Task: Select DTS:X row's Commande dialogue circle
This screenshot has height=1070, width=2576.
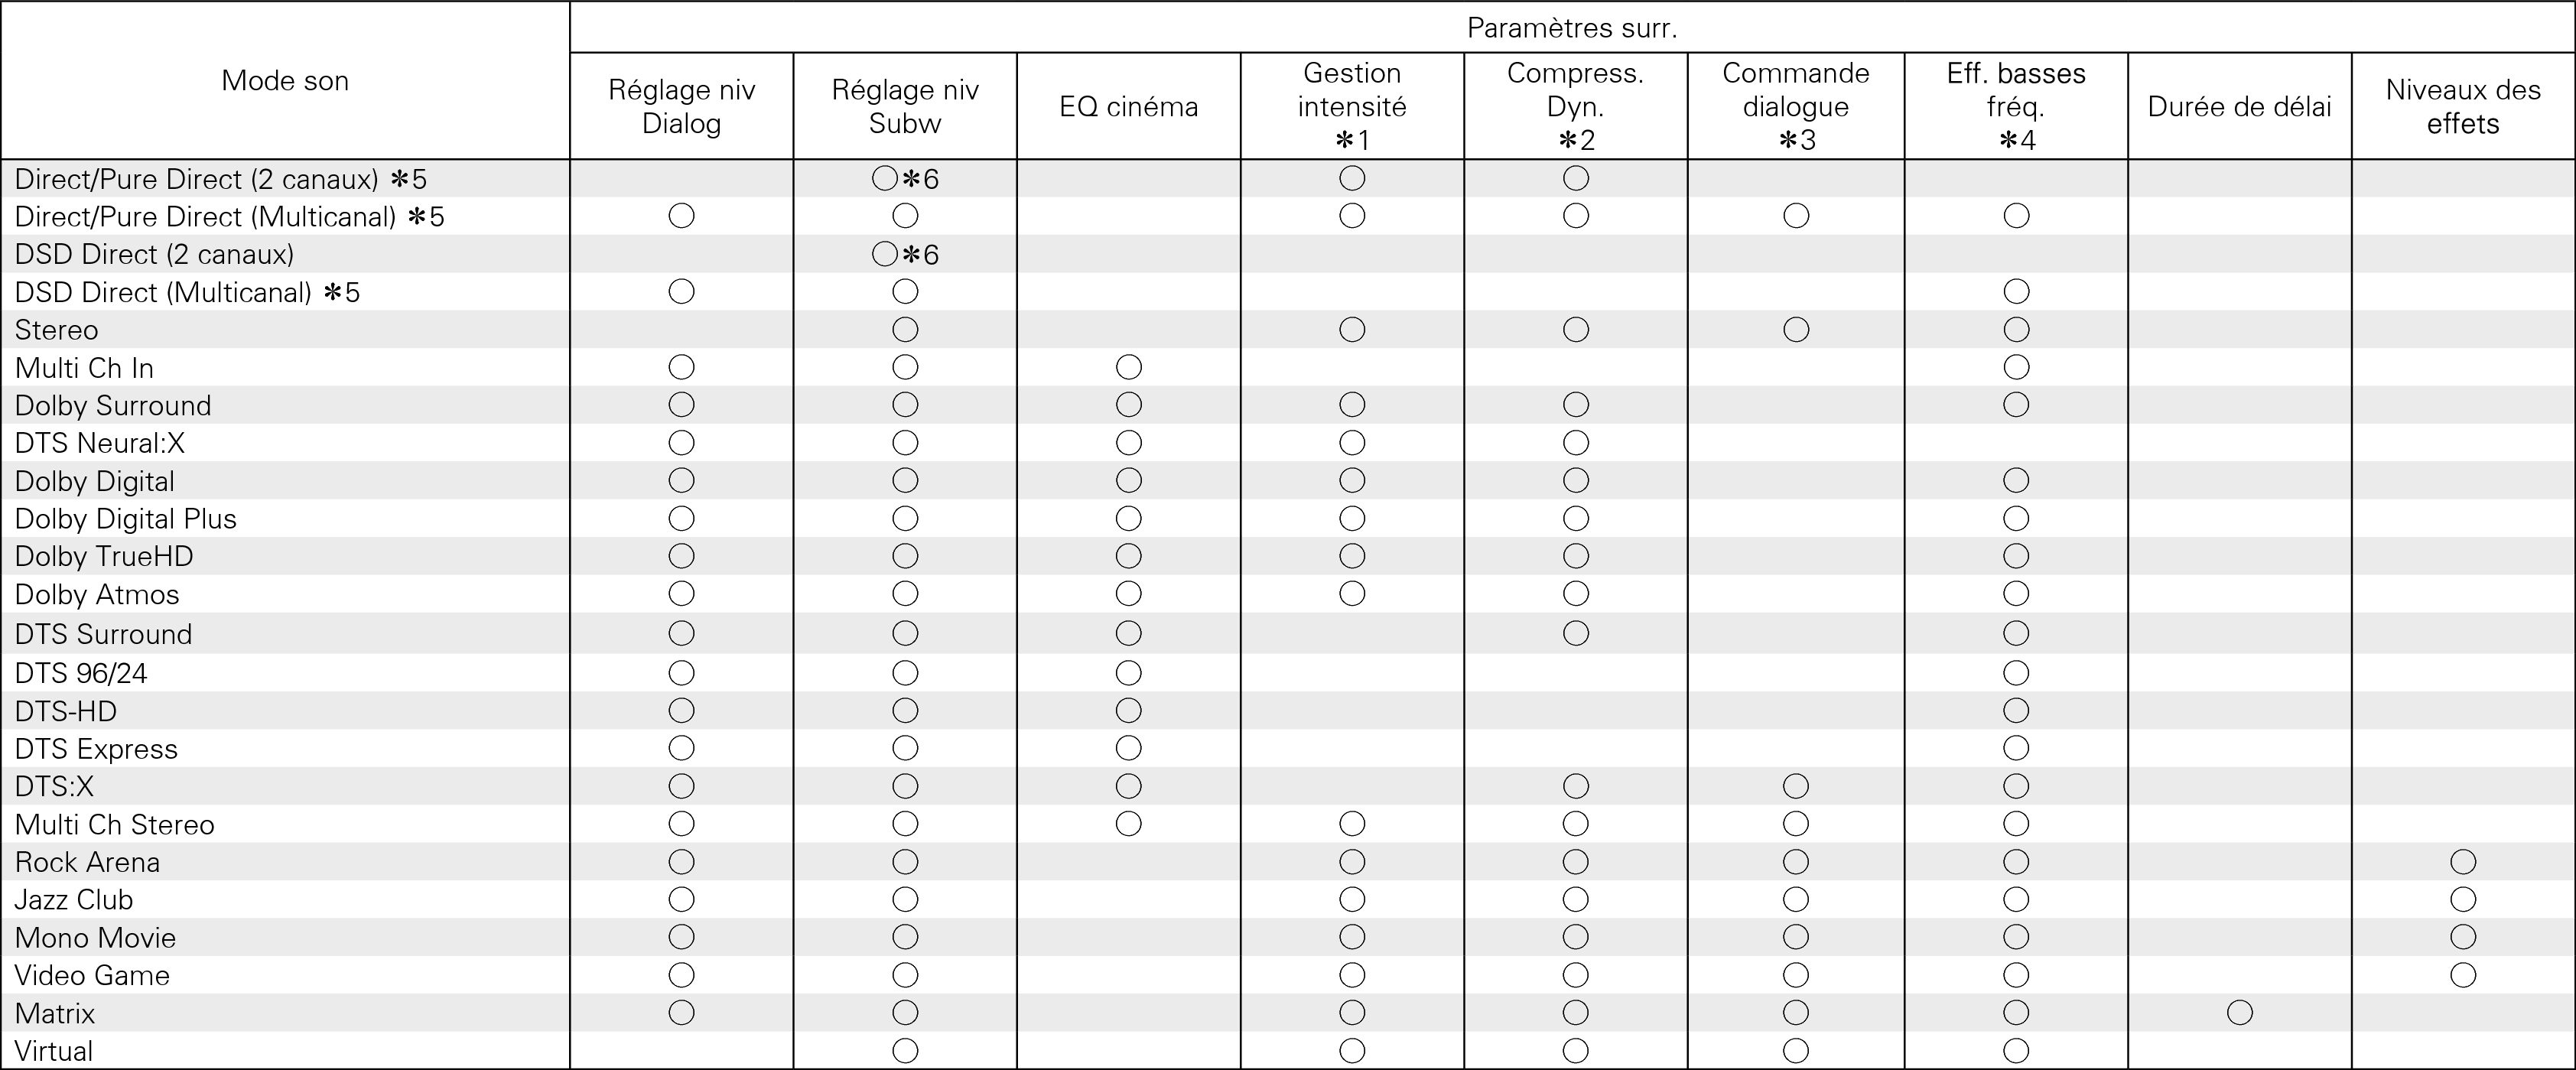Action: click(x=1796, y=787)
